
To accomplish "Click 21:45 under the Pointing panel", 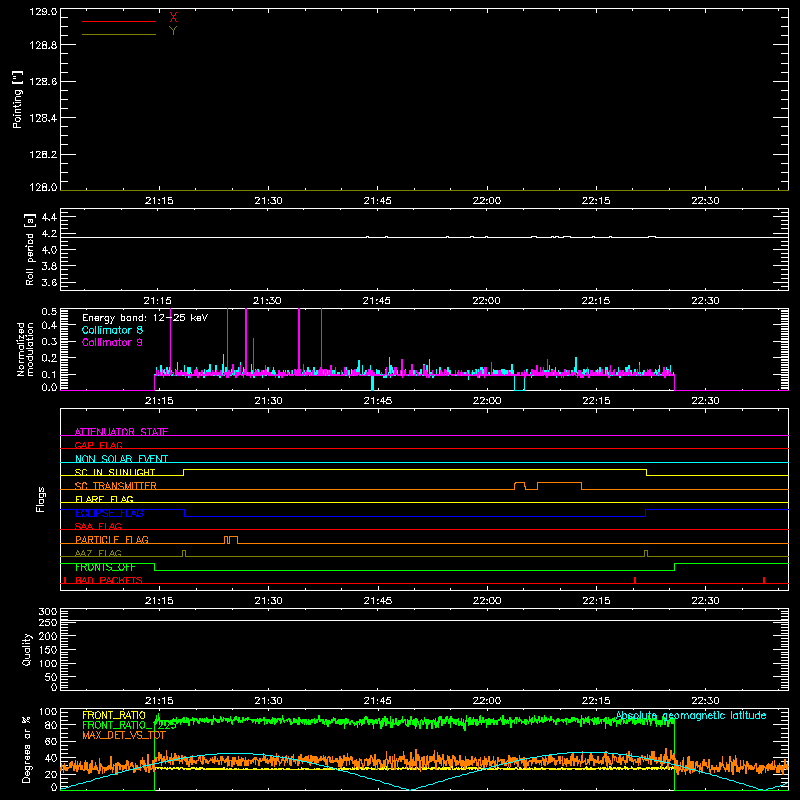I will (x=378, y=201).
